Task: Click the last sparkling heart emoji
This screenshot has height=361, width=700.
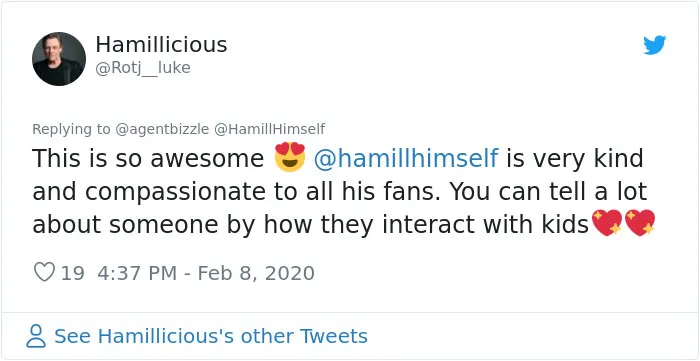Action: (640, 223)
